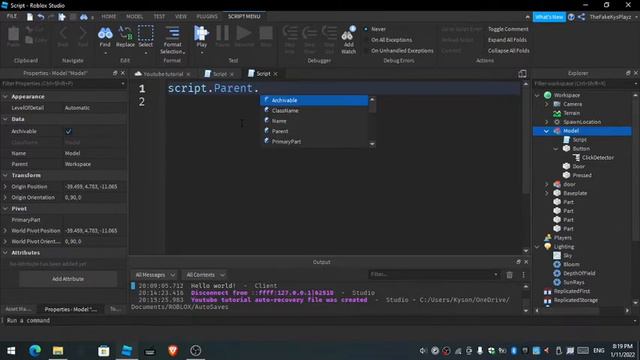
Task: Expand Camera node in Explorer
Action: [x=547, y=104]
